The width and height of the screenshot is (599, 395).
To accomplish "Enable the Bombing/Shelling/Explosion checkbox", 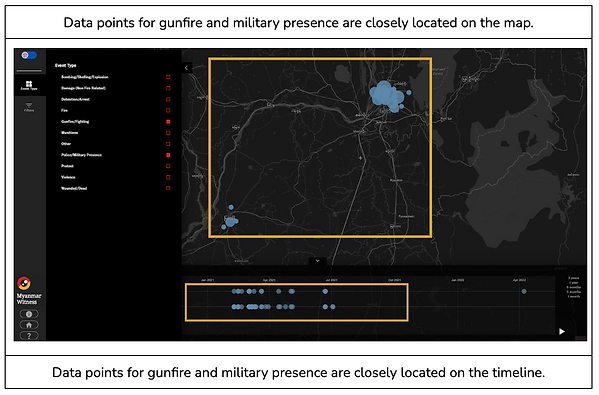I will [168, 77].
